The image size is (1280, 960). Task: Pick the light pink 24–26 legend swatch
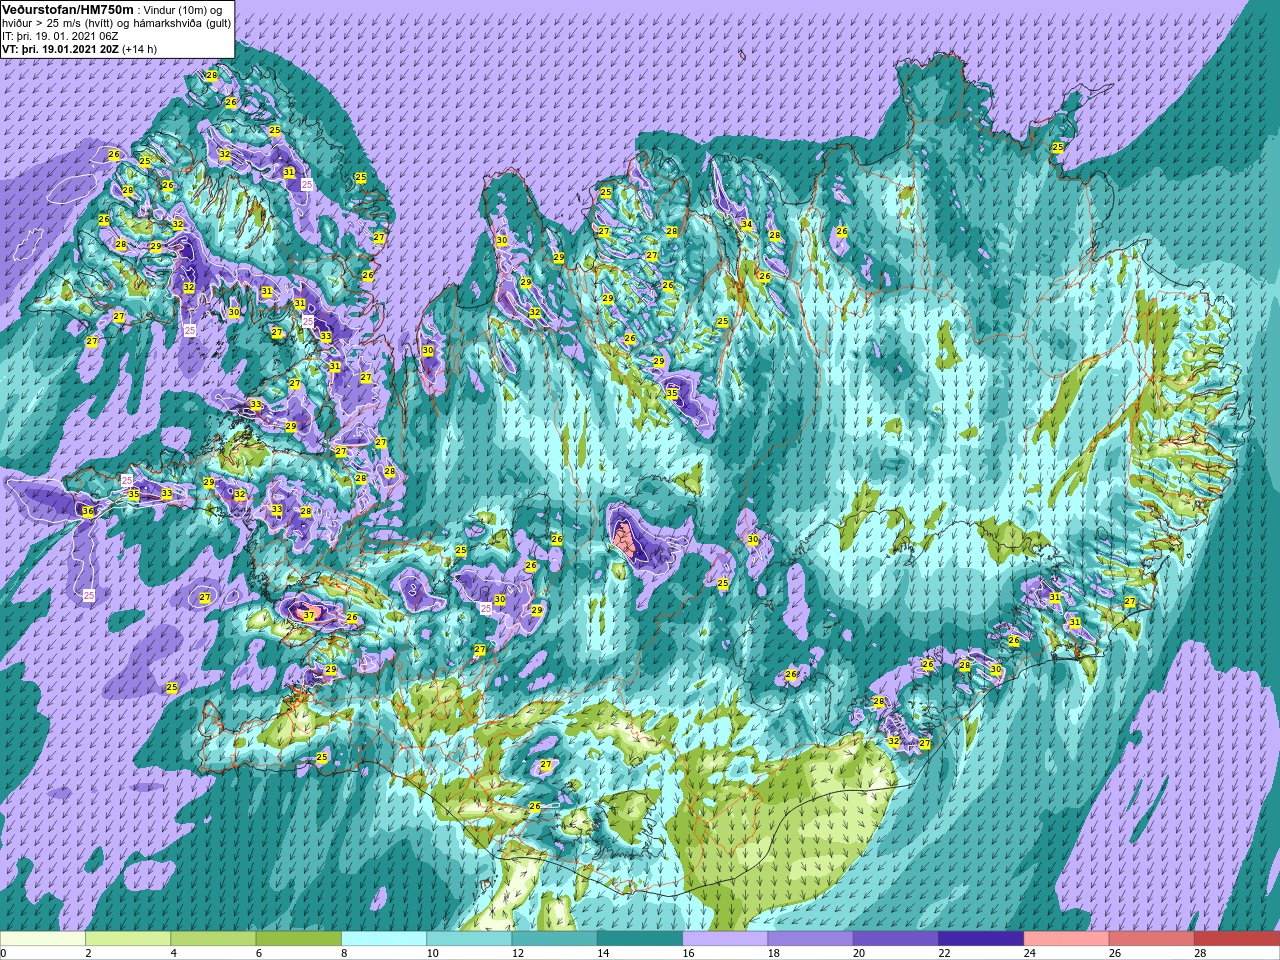click(1067, 939)
